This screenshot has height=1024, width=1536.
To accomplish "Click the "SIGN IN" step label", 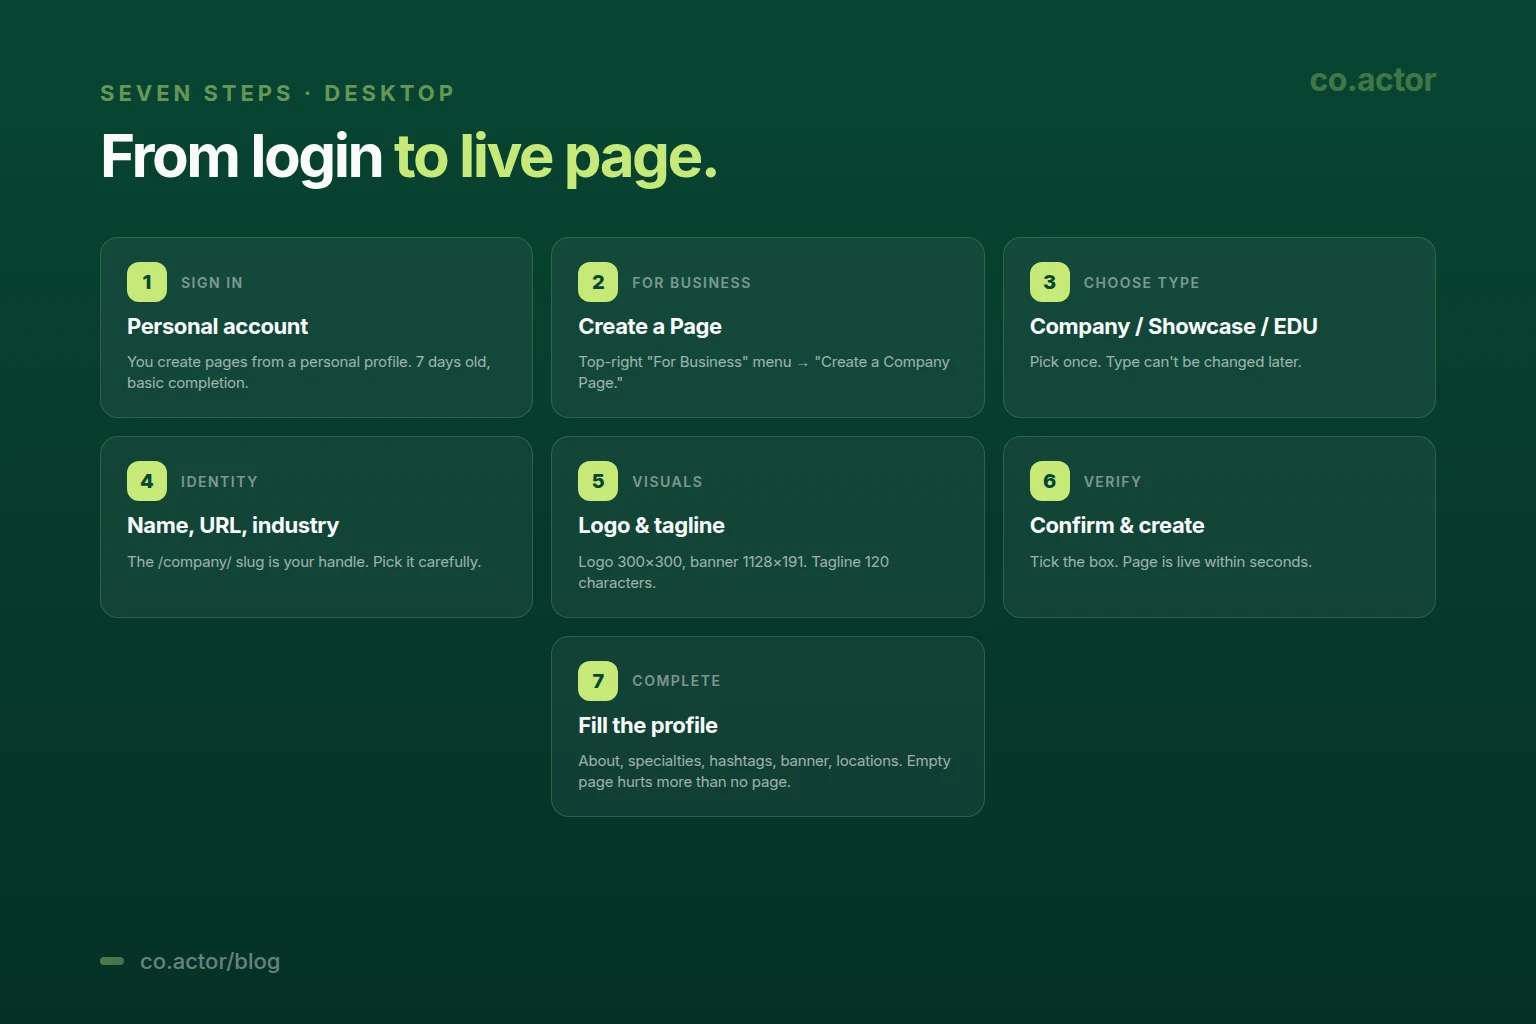I will tap(212, 283).
